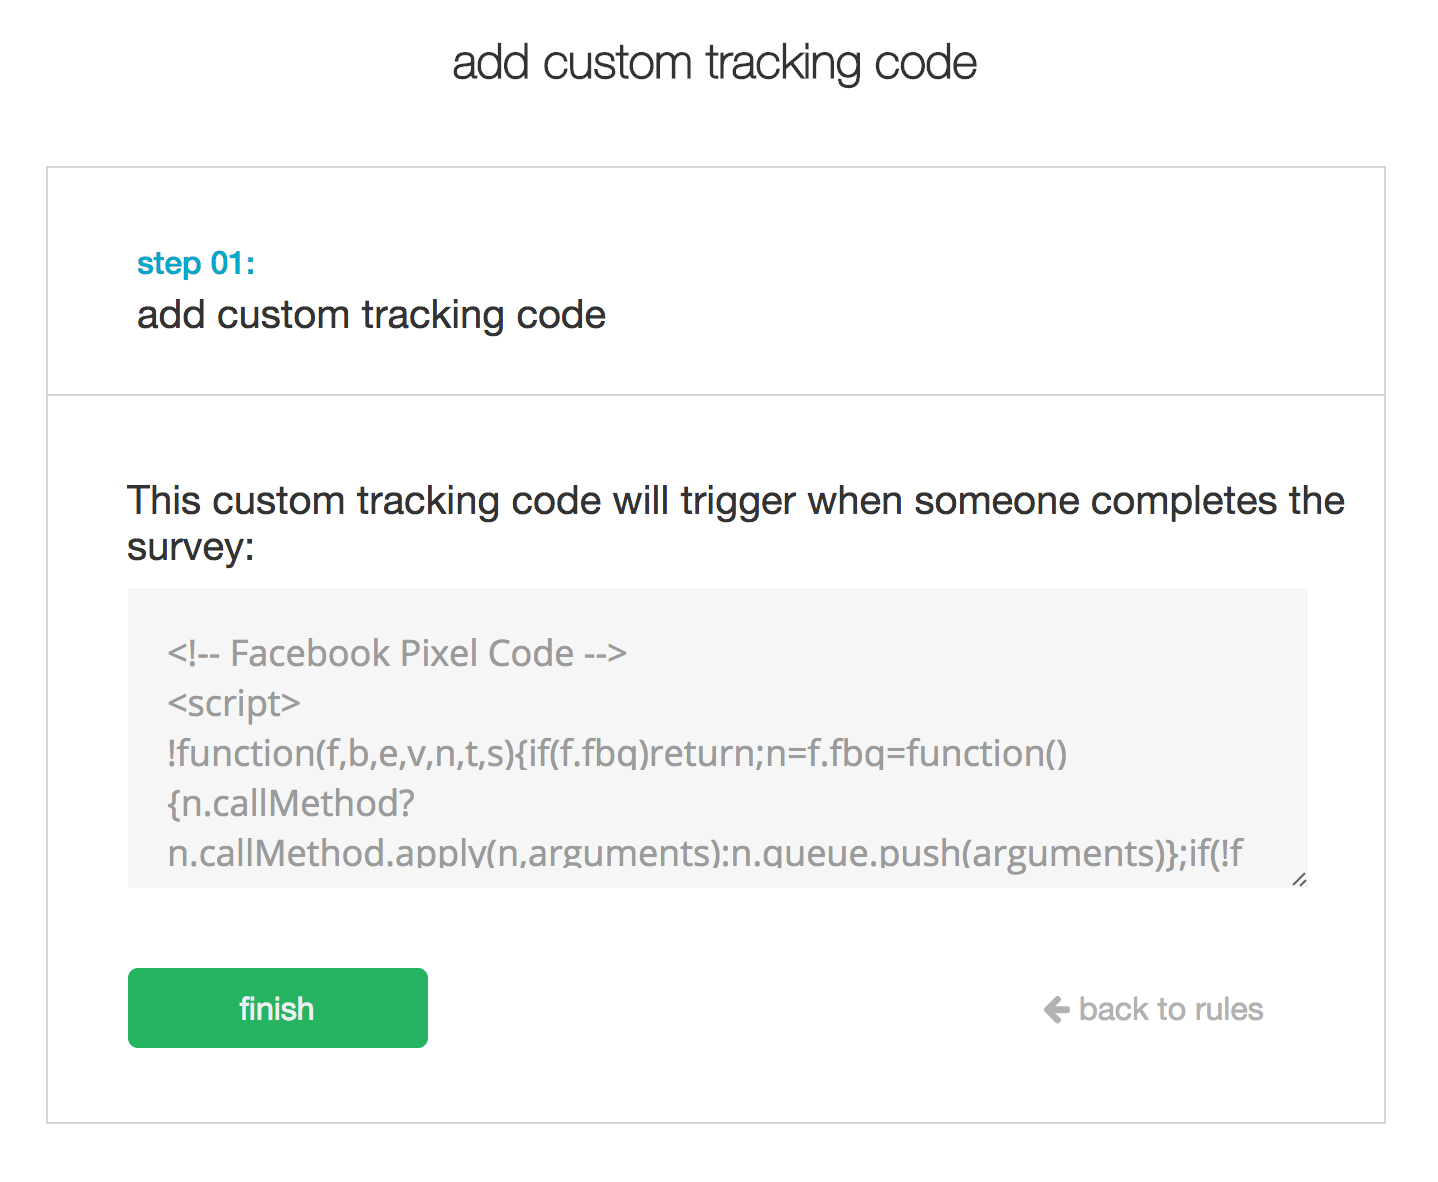Place cursor on the <script> line
This screenshot has height=1182, width=1438.
(233, 703)
